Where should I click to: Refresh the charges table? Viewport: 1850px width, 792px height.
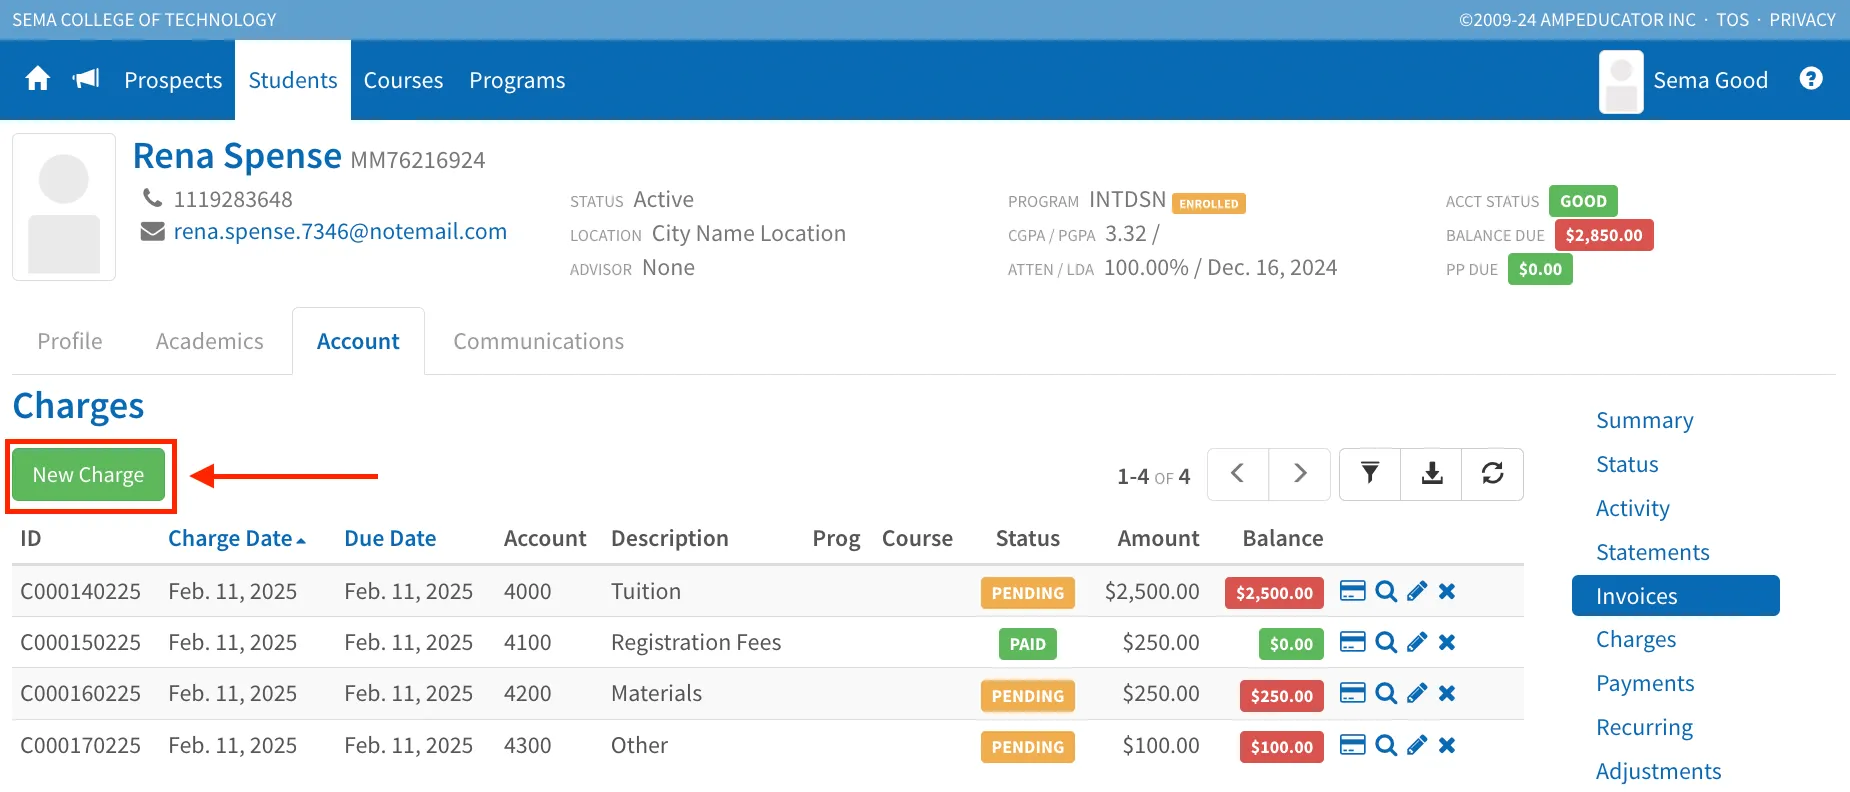1492,474
